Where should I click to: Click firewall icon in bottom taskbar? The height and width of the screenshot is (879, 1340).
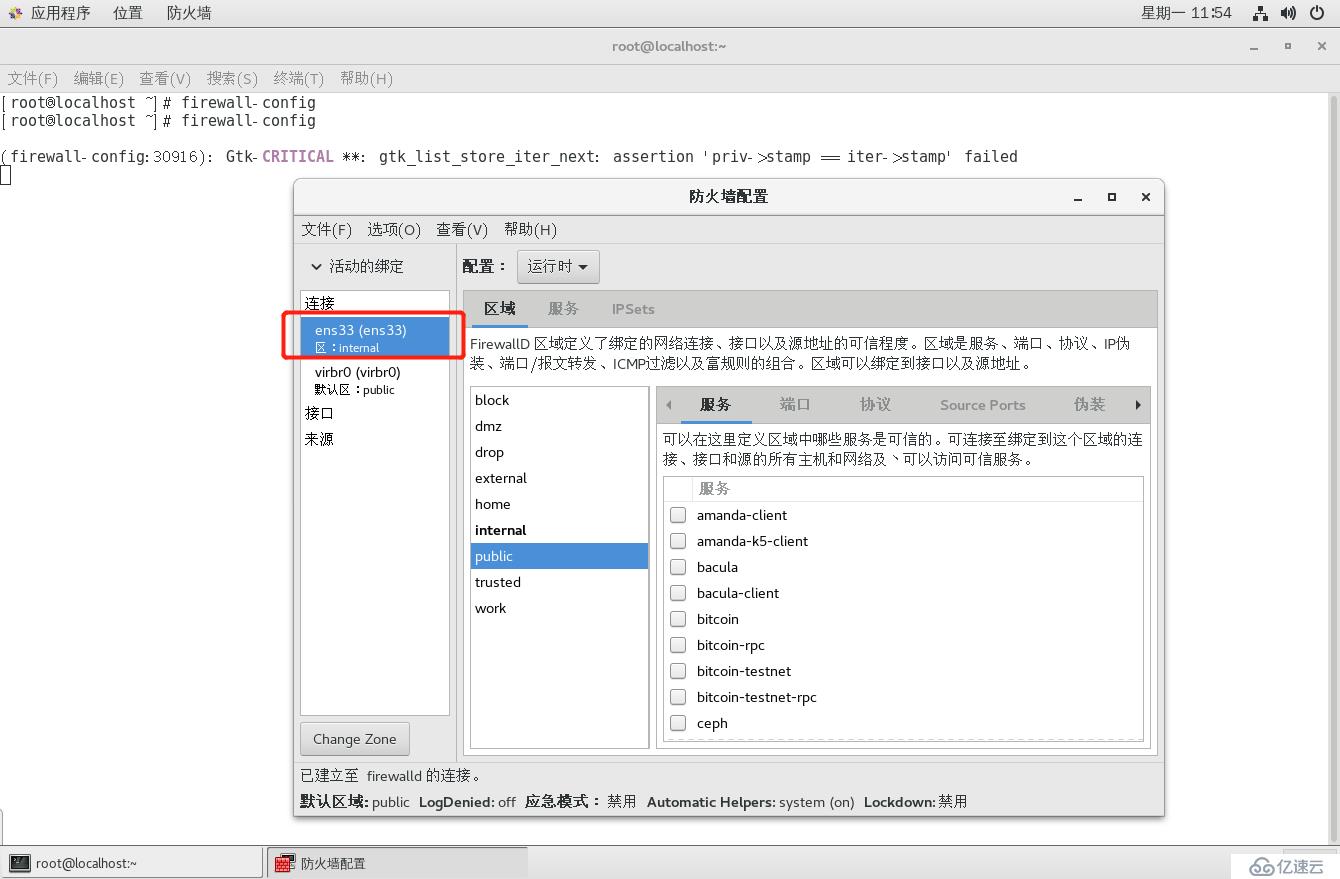pyautogui.click(x=284, y=863)
